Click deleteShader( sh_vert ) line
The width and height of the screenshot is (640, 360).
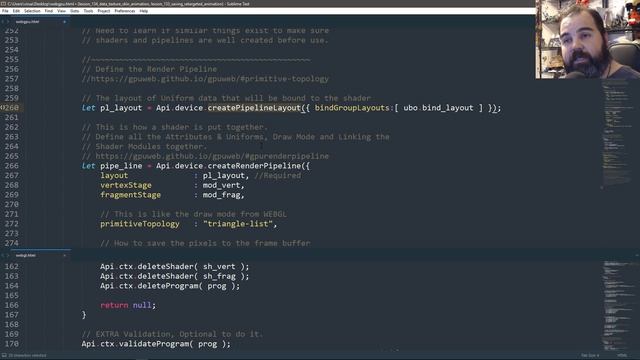click(175, 267)
